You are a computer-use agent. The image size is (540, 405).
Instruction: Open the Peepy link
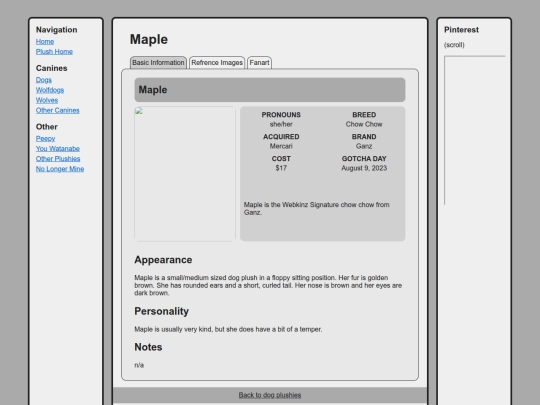(45, 138)
